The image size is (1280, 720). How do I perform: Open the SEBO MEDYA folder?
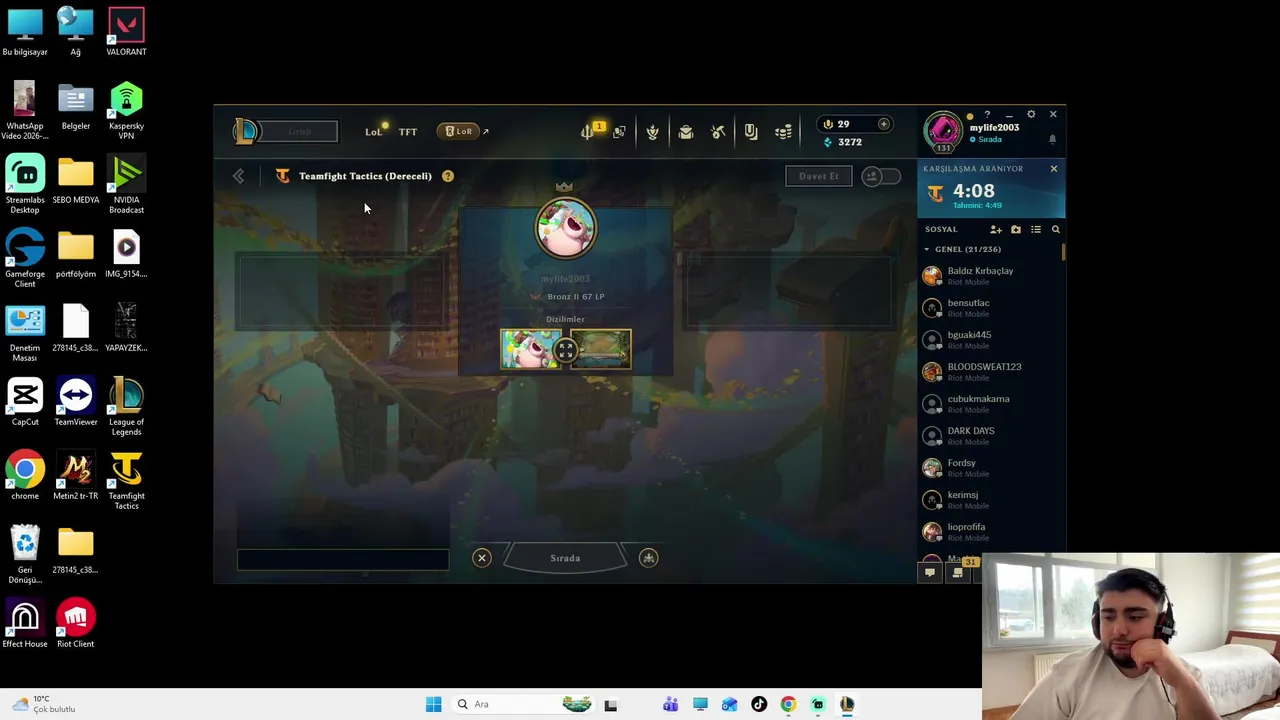(76, 180)
